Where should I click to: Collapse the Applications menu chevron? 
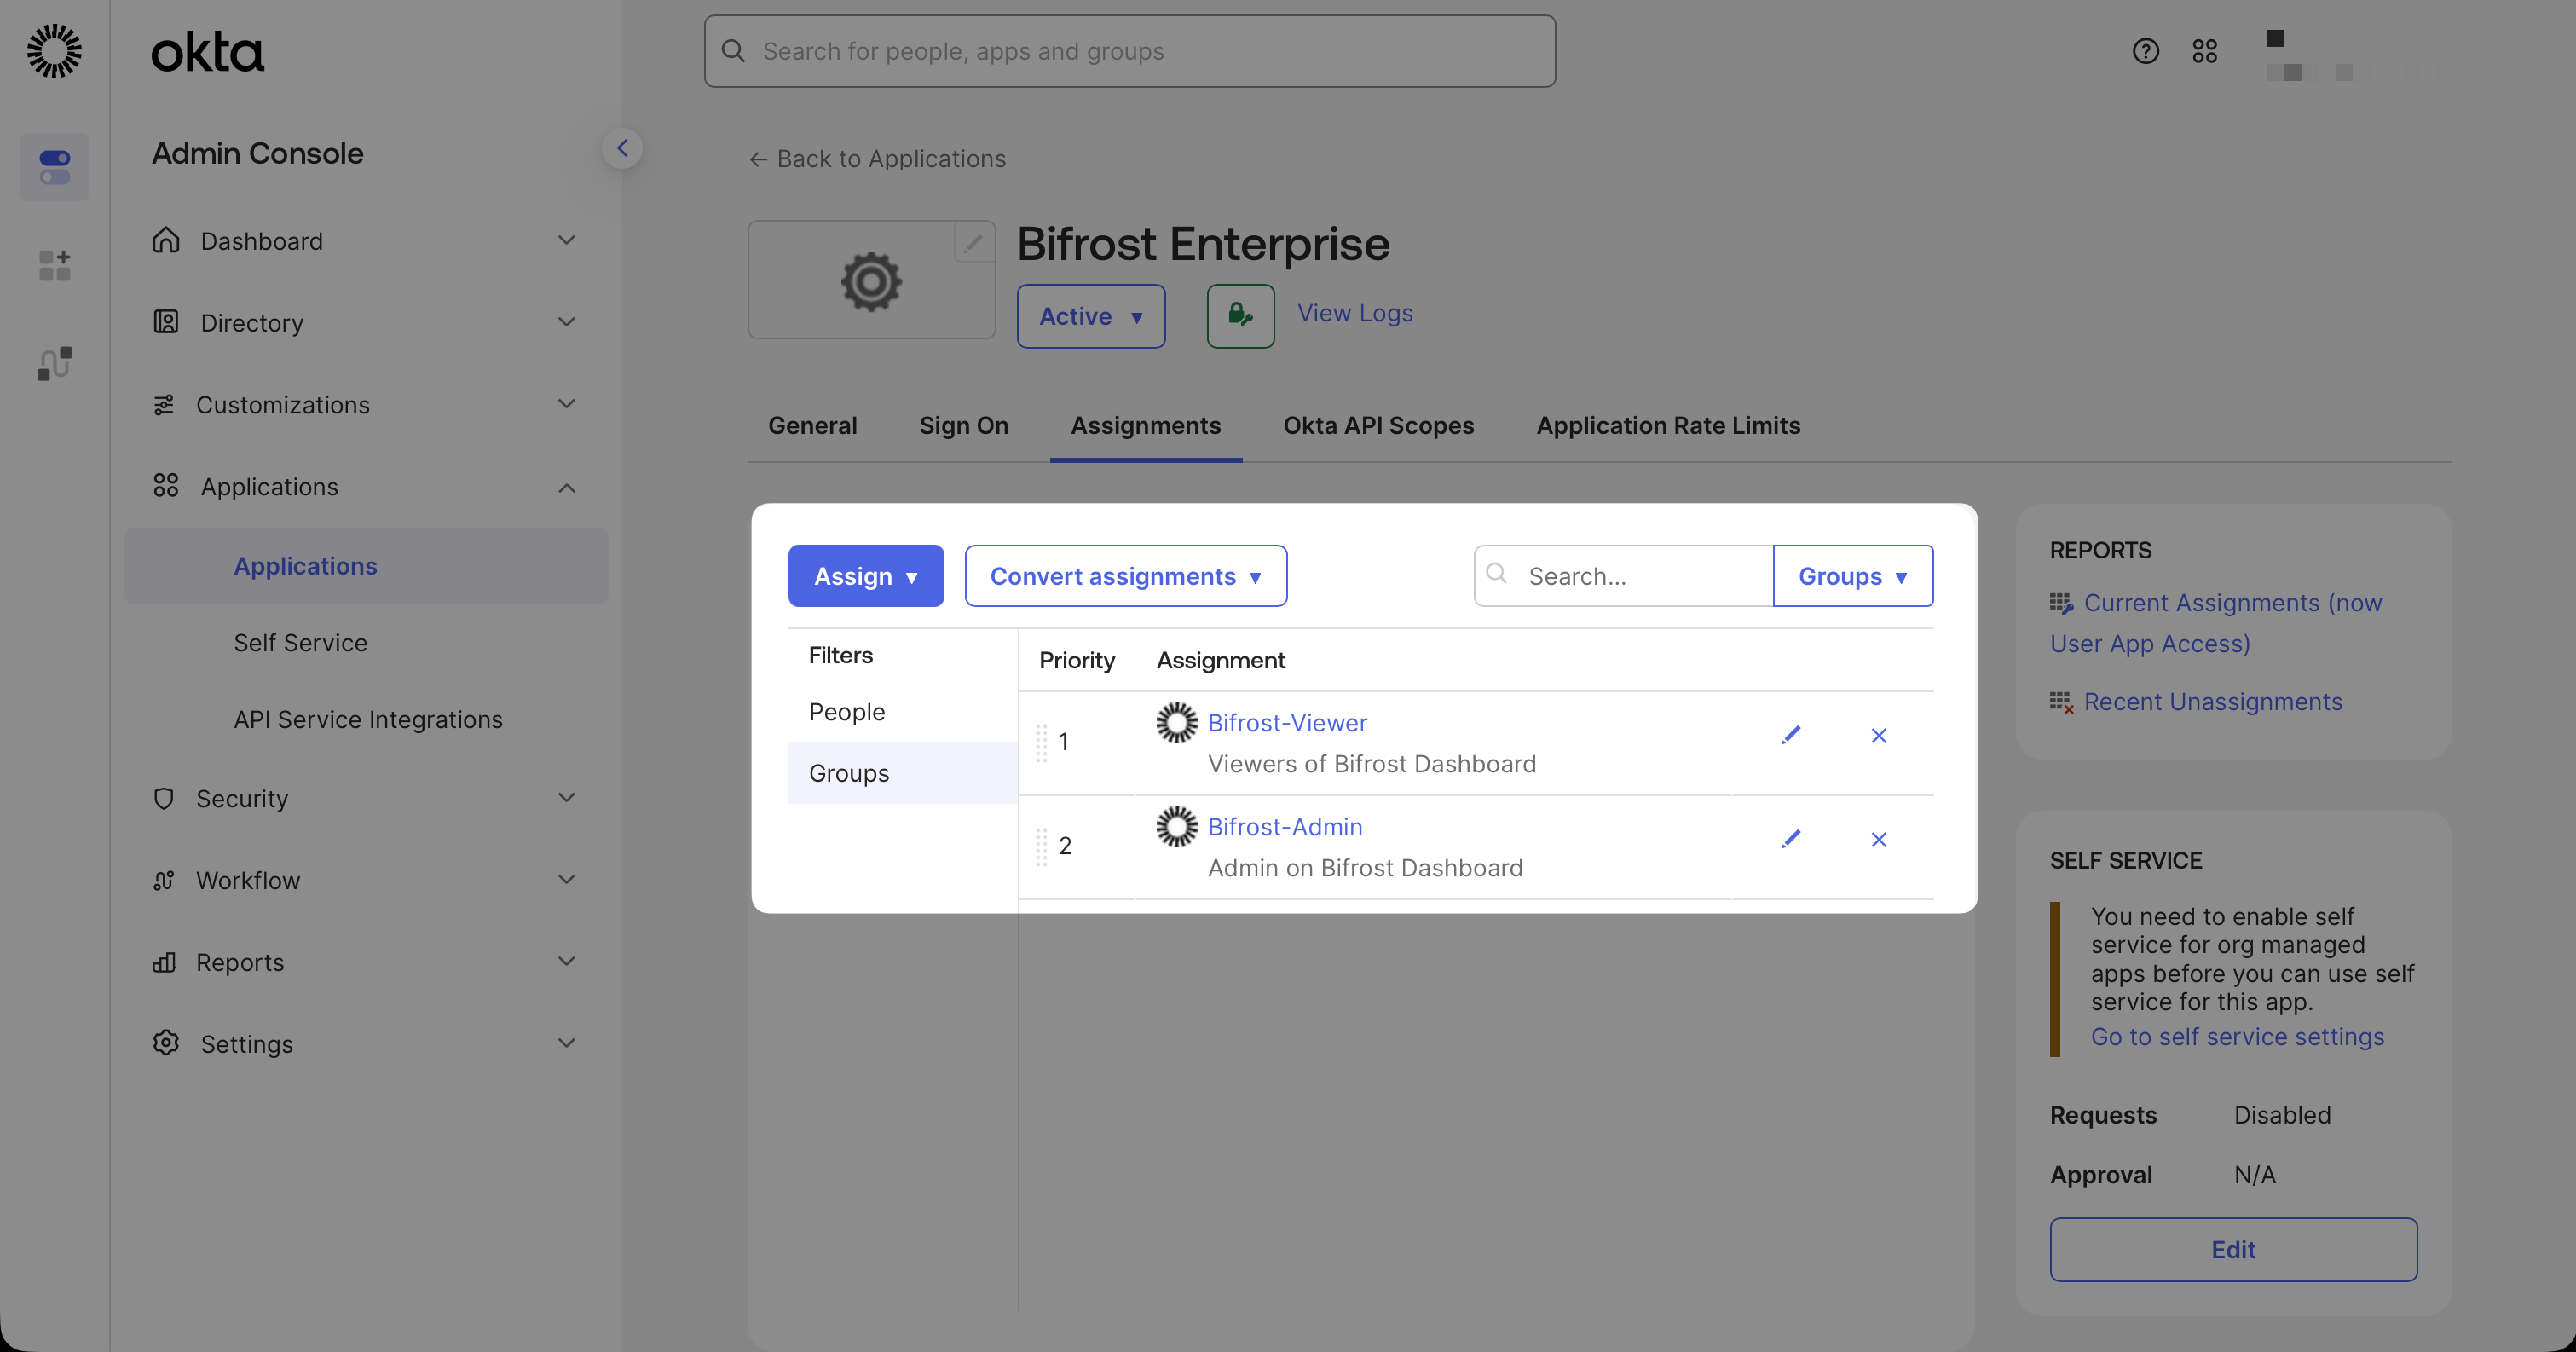tap(566, 488)
